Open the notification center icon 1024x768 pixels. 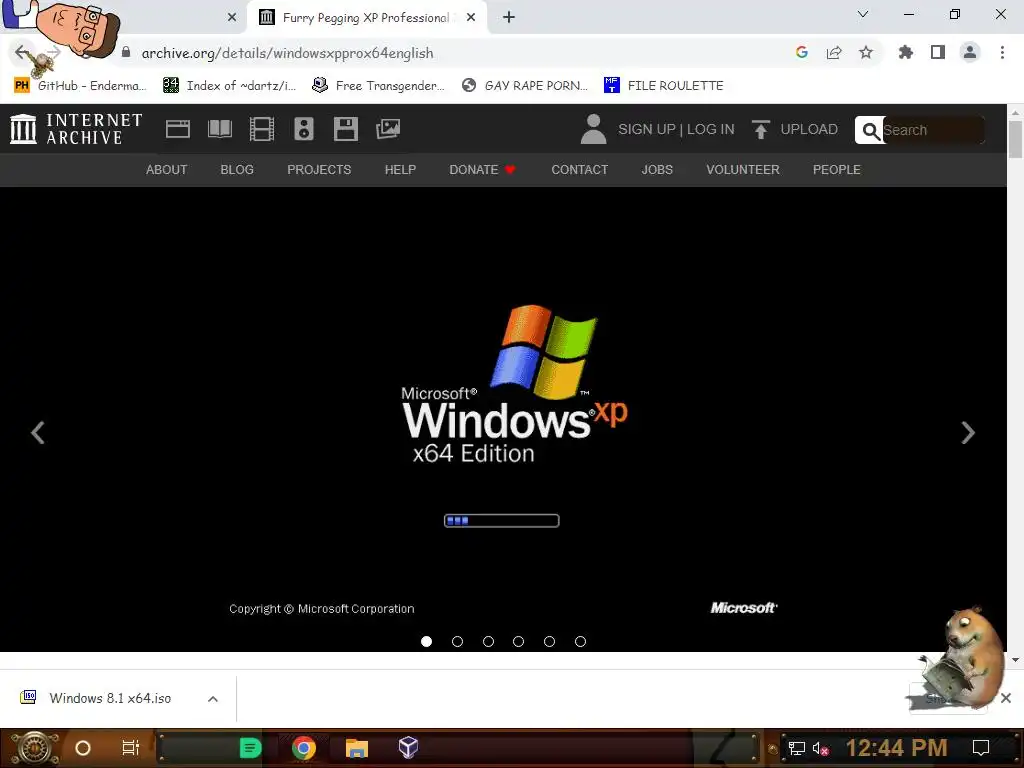tap(981, 748)
